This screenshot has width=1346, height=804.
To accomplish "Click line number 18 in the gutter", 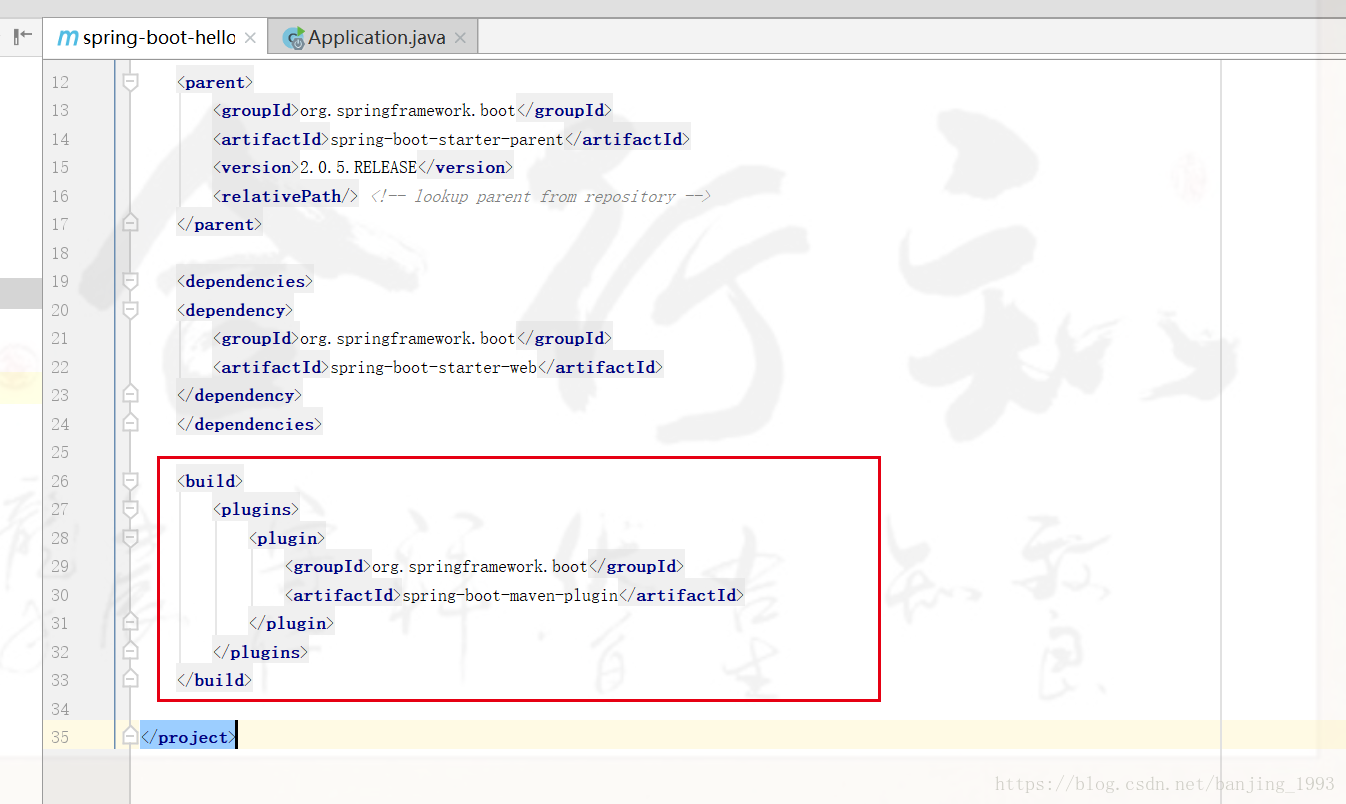I will click(x=60, y=253).
